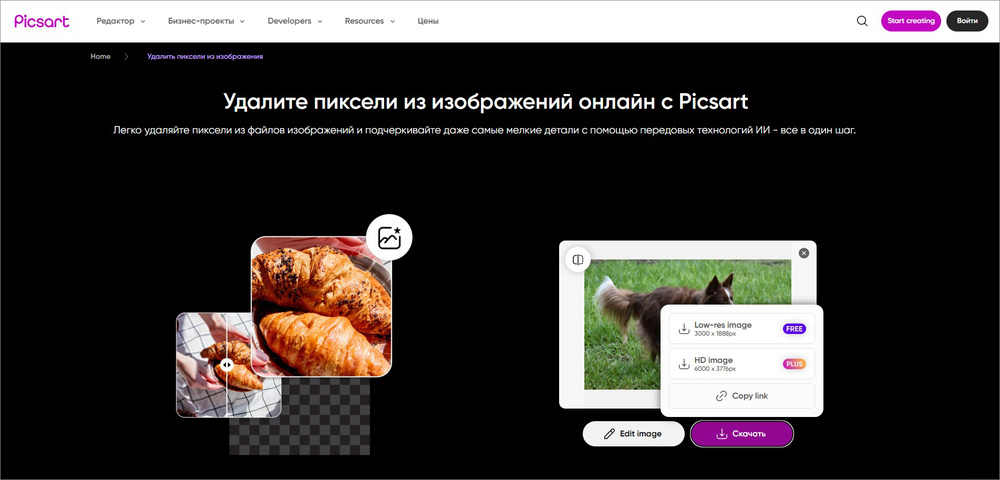The width and height of the screenshot is (1000, 480).
Task: Expand the Developers menu
Action: [295, 21]
